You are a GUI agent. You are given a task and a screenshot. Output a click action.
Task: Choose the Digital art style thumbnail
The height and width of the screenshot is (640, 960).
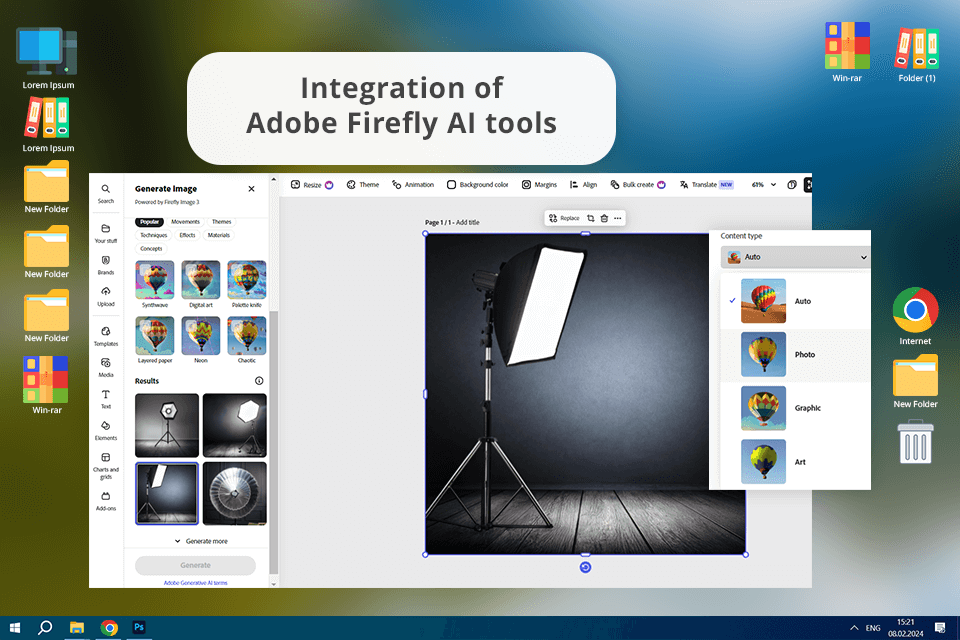click(x=201, y=280)
